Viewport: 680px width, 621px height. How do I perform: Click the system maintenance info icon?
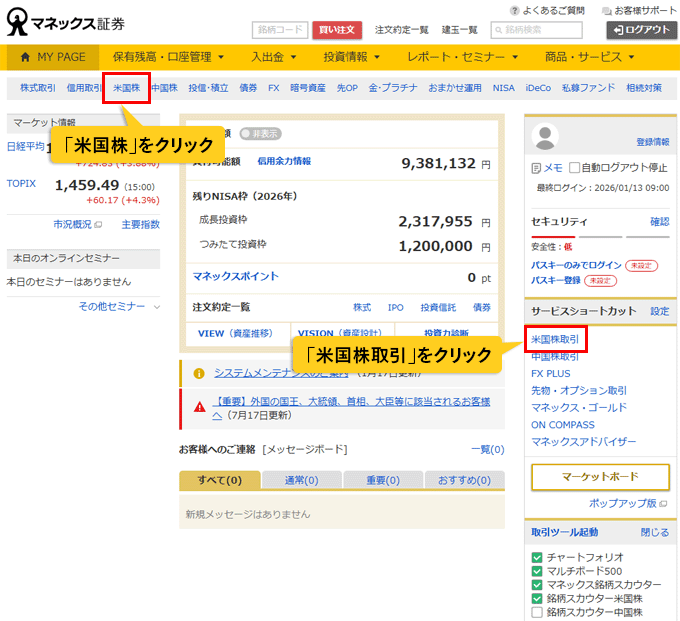198,373
